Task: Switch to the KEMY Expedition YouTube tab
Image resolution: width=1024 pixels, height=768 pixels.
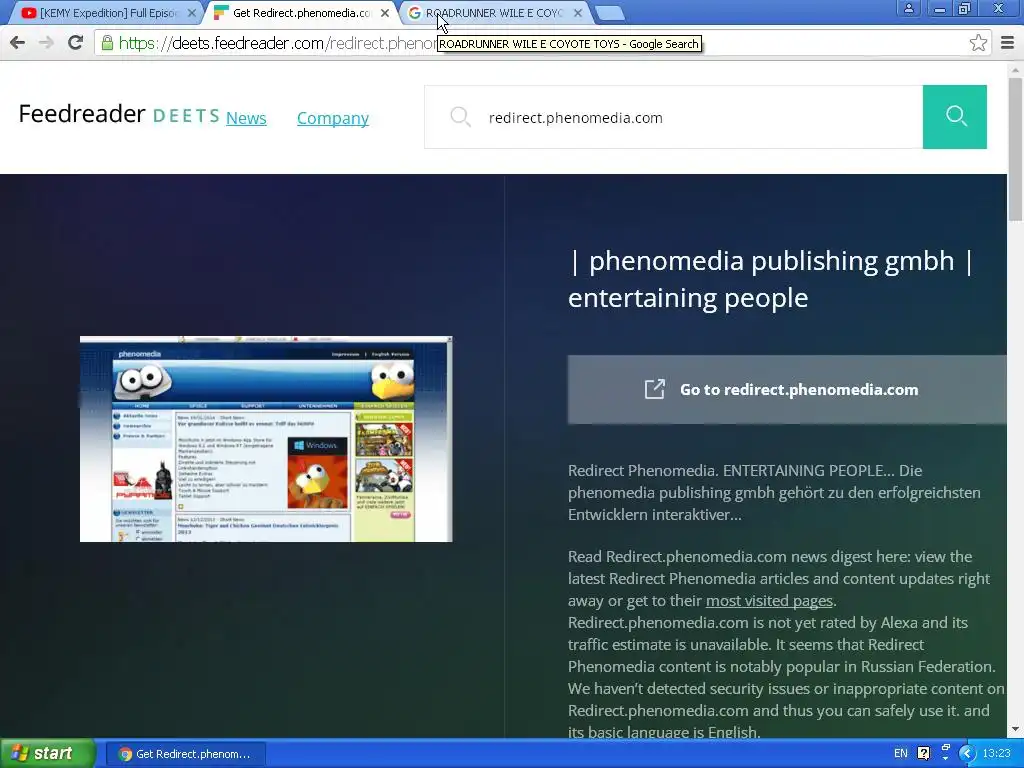Action: [104, 13]
